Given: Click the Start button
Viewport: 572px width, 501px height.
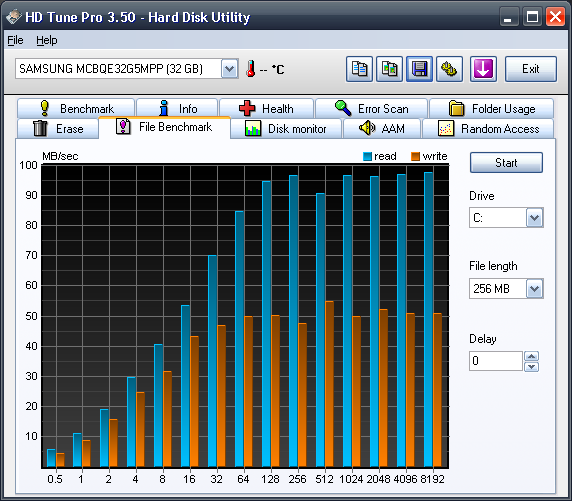Looking at the screenshot, I should click(x=506, y=163).
